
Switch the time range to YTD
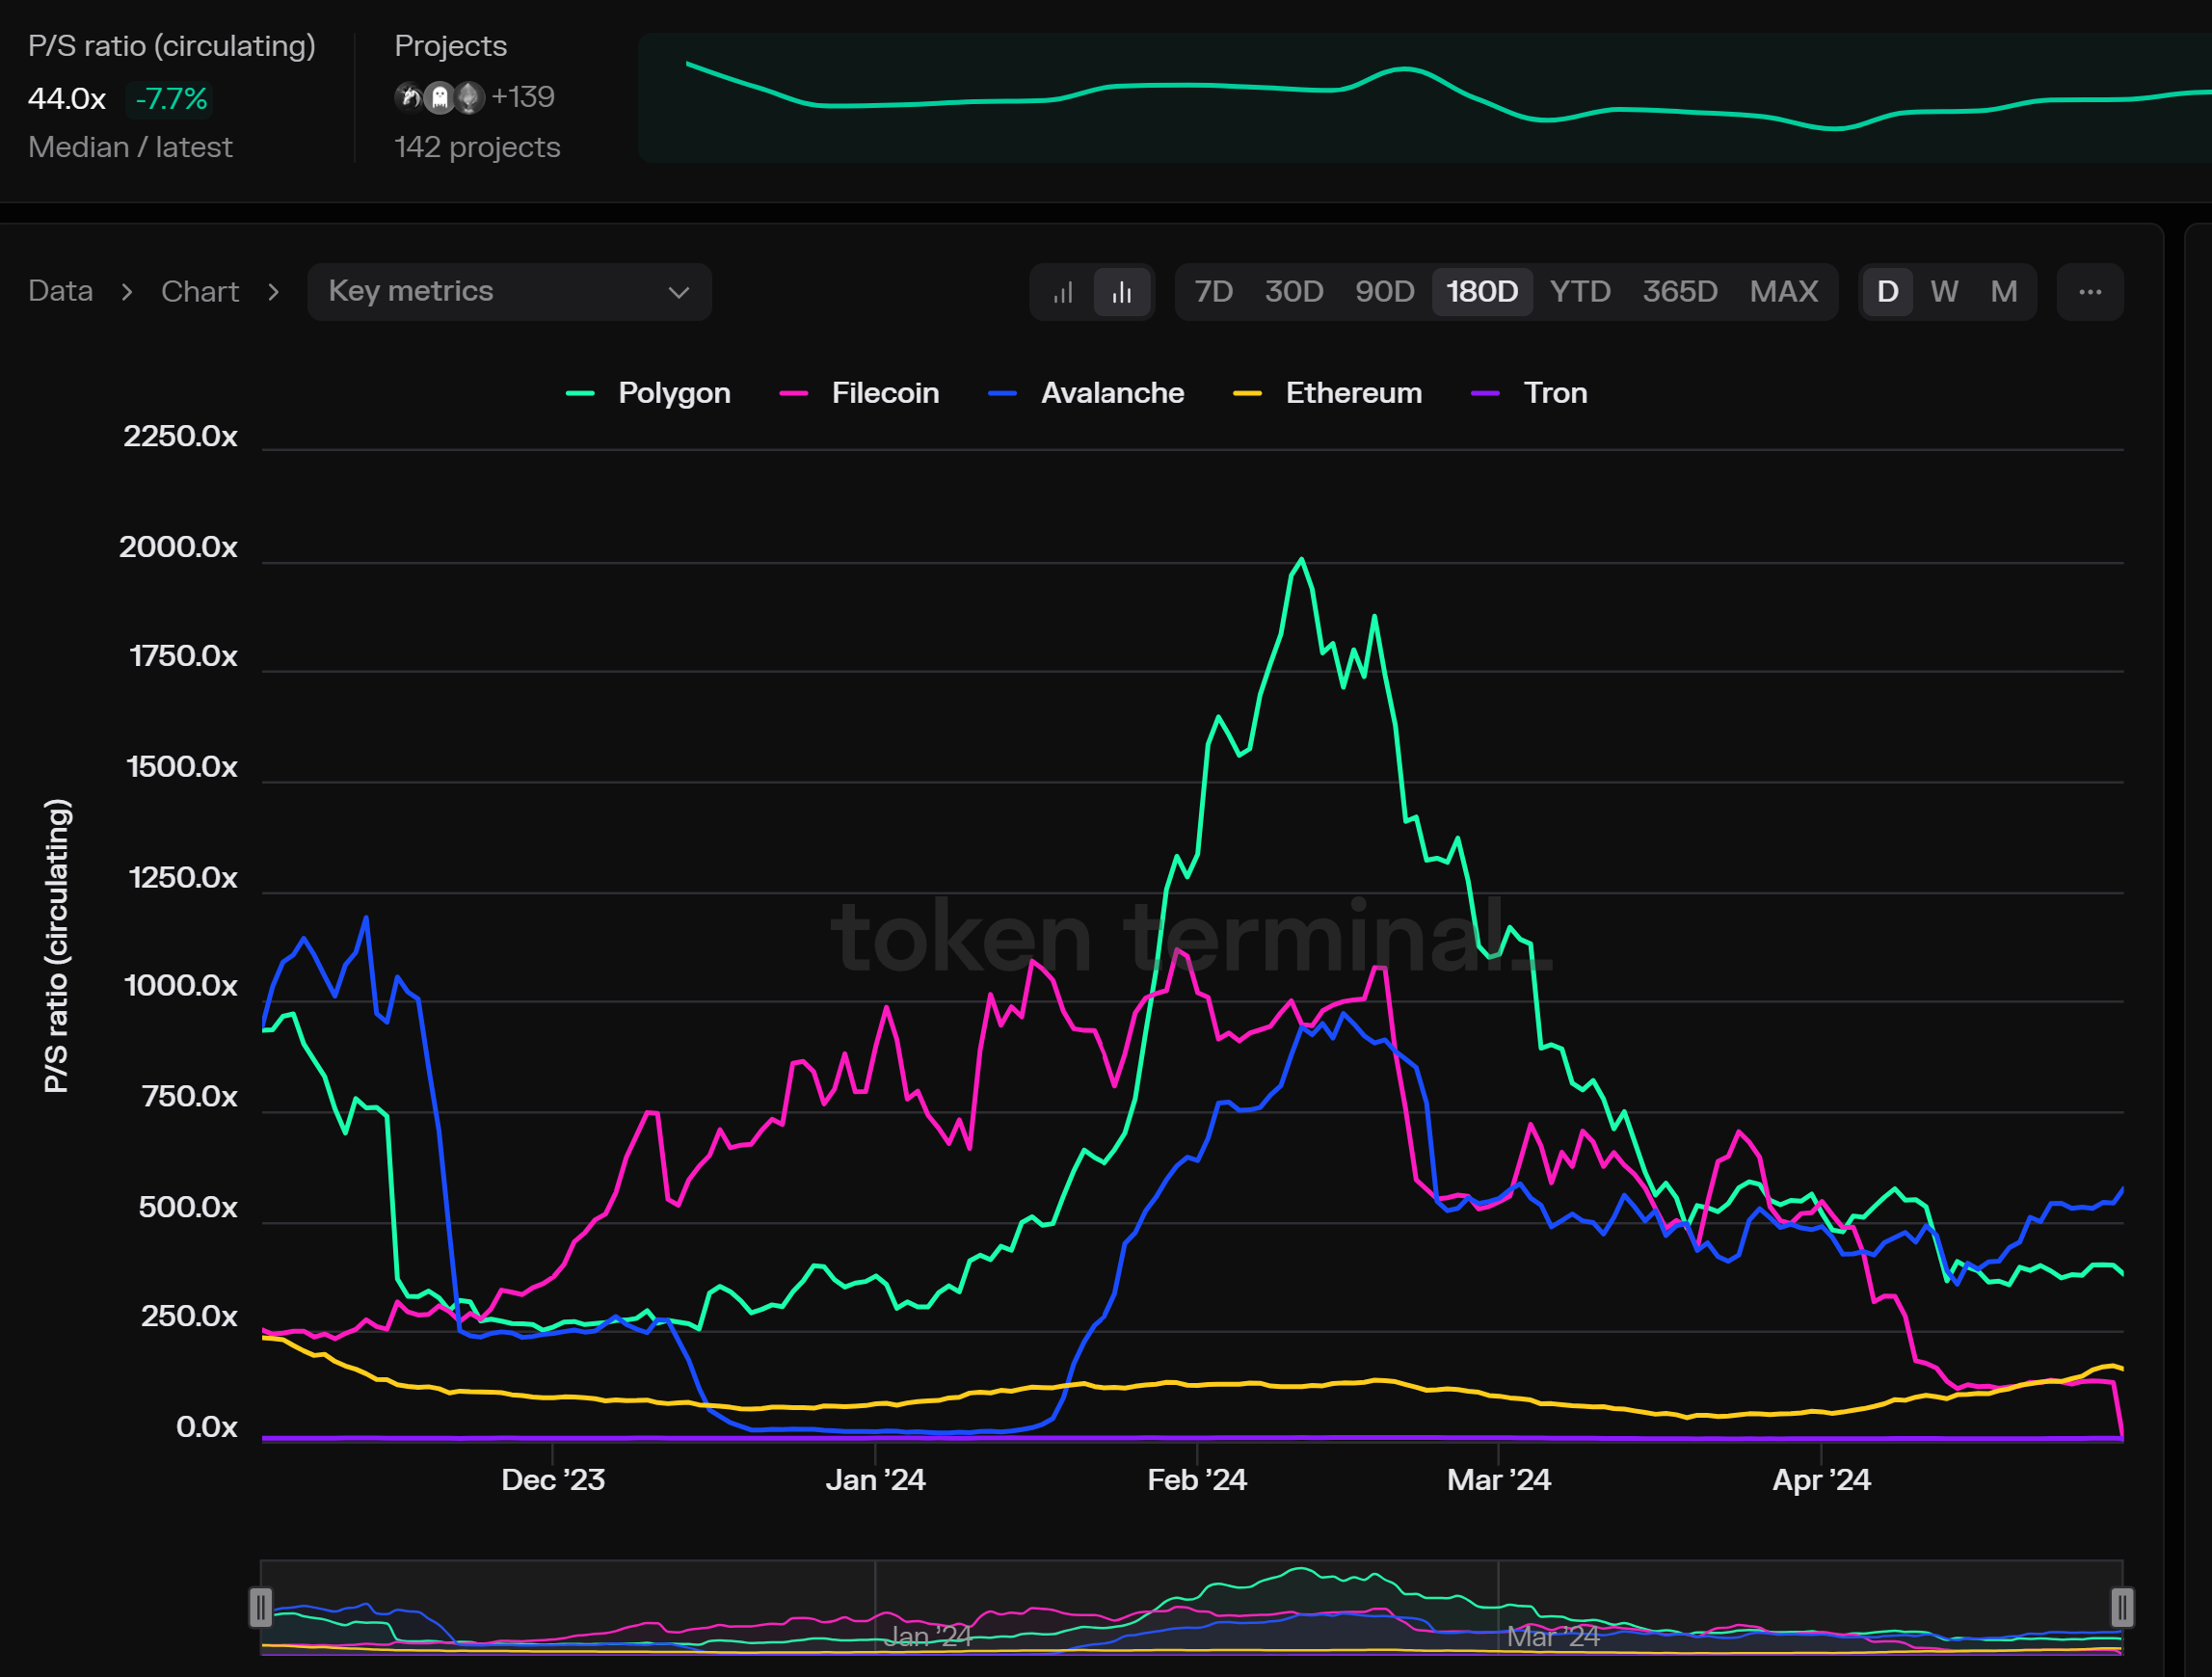[1579, 292]
